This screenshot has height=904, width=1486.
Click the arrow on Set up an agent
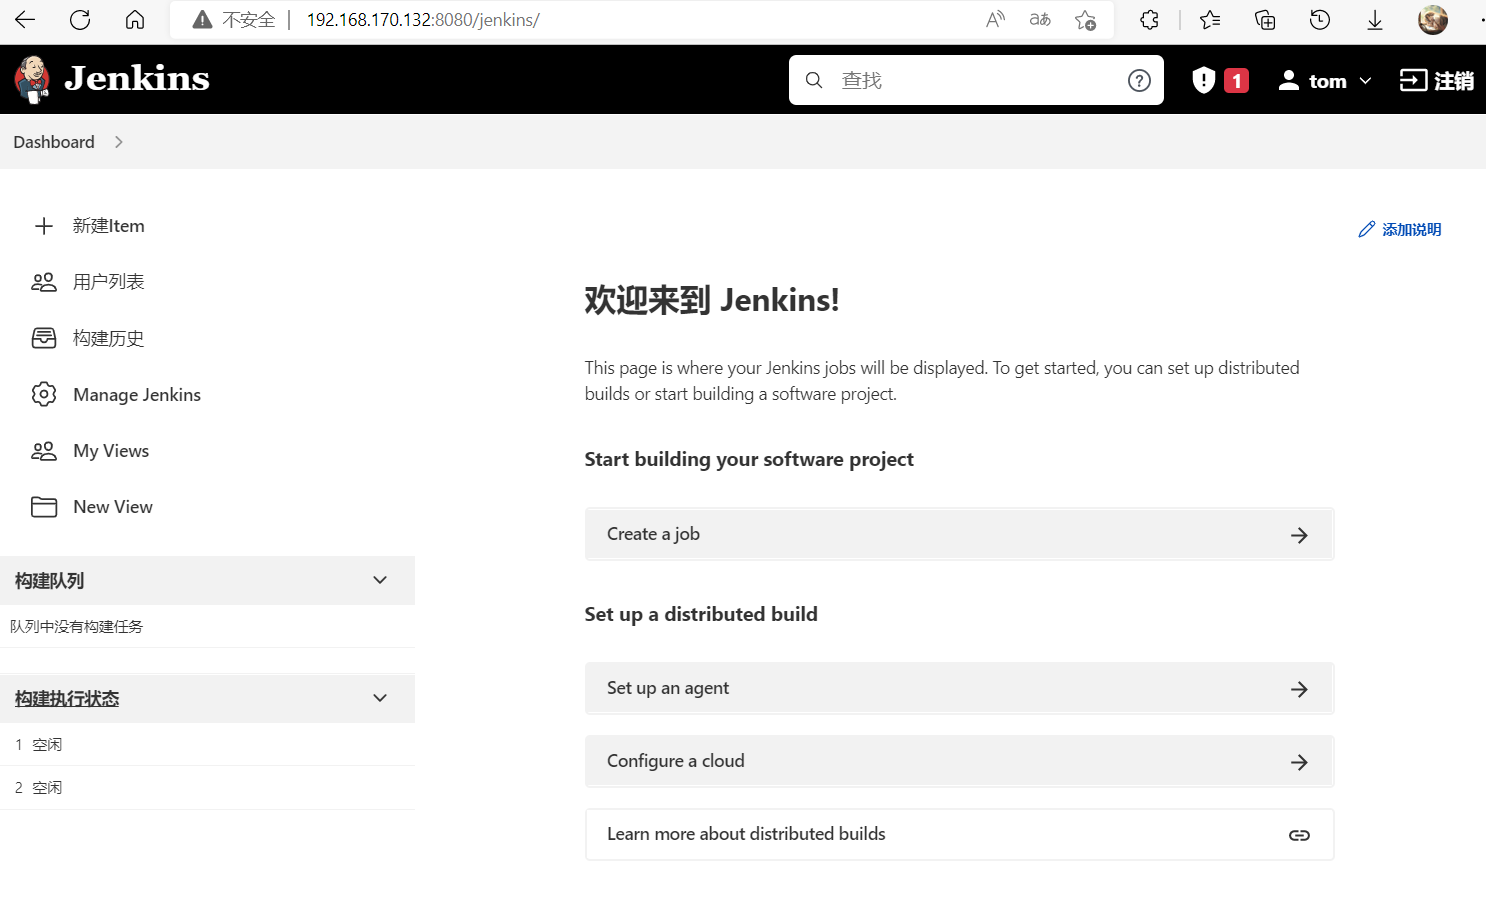(1299, 689)
